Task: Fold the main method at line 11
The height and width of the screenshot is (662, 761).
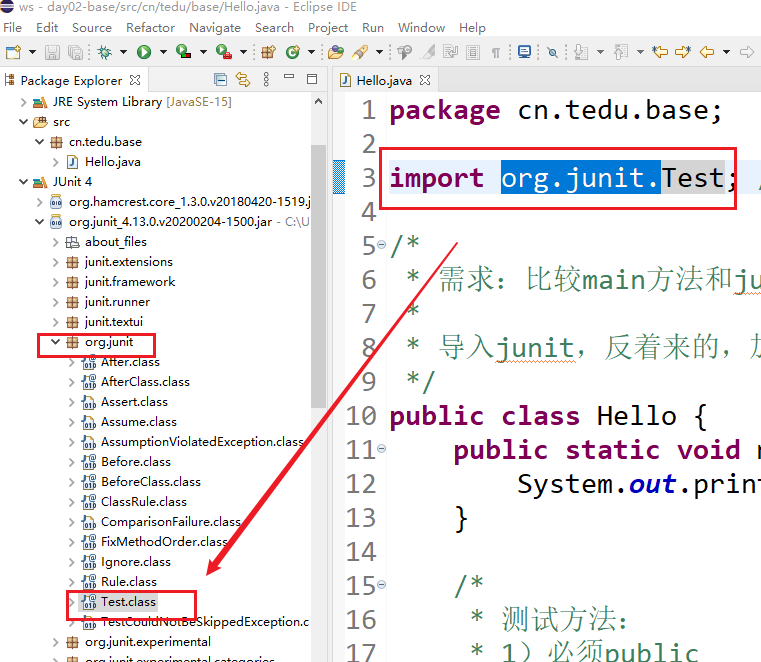Action: point(381,448)
